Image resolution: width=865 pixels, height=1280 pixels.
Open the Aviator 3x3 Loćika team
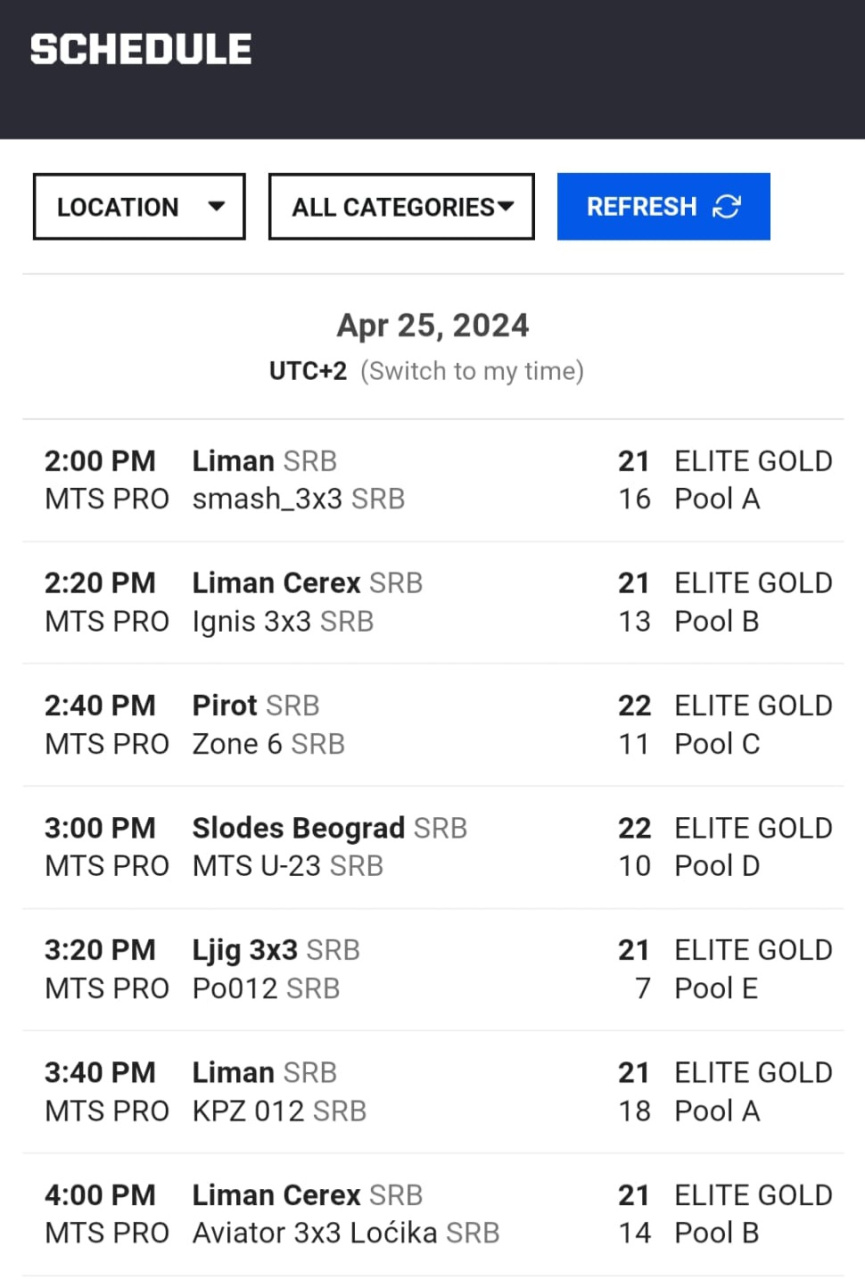click(x=315, y=1233)
